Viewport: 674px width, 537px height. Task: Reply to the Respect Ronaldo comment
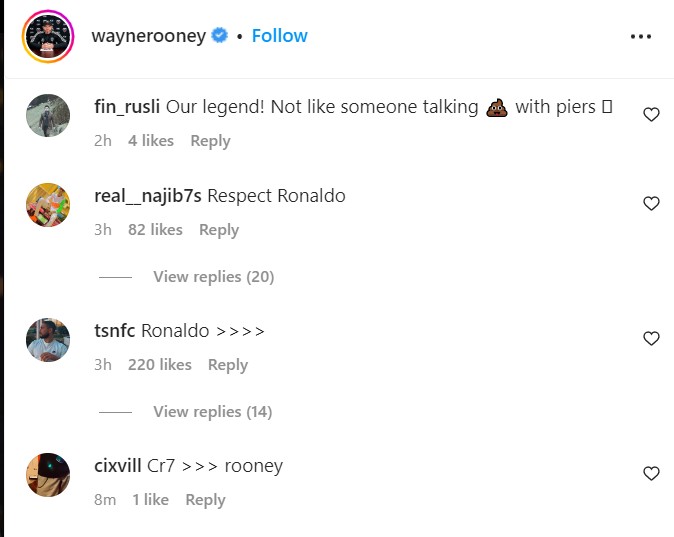point(219,230)
